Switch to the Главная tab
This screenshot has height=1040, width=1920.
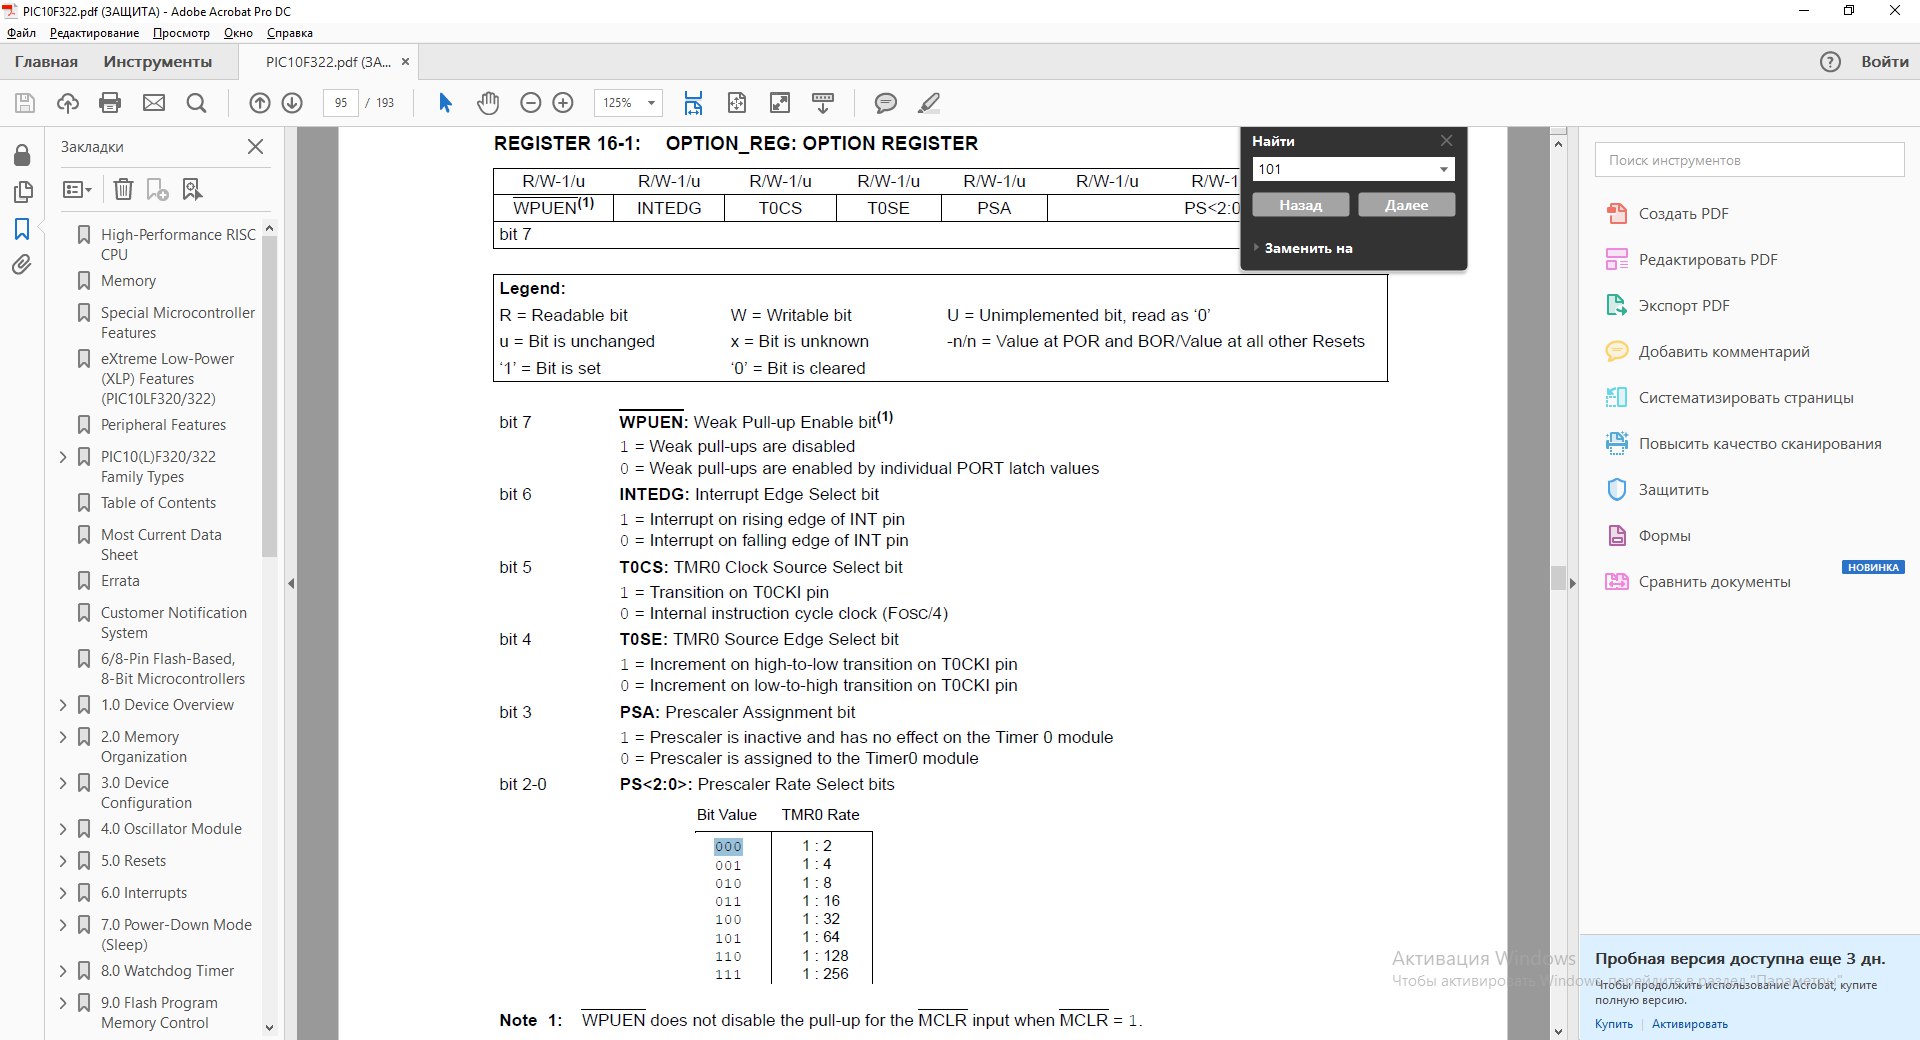point(46,62)
